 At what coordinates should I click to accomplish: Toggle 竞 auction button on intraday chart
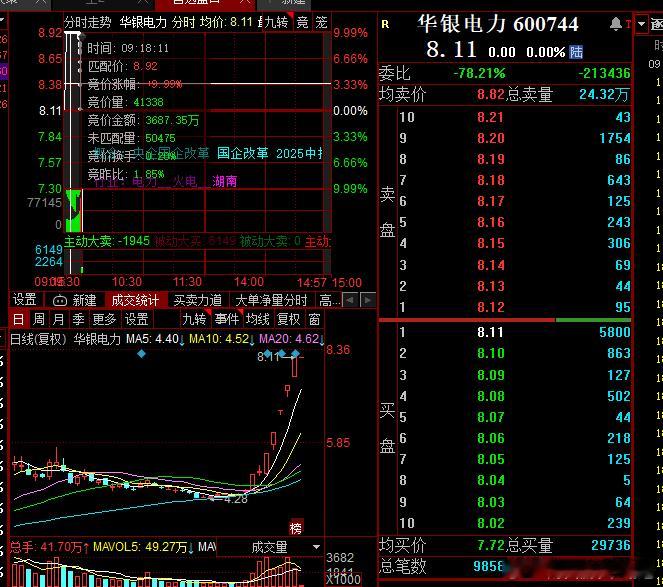pos(302,22)
